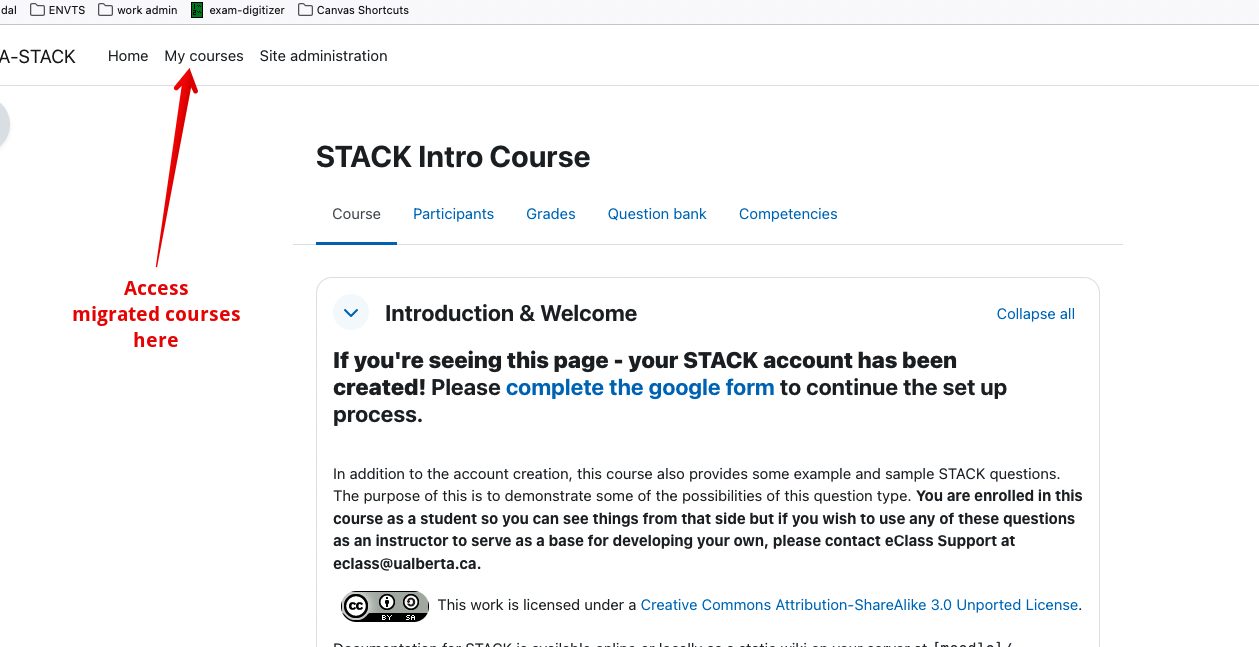Open the Question bank tab
Screen dimensions: 1259x647
[657, 214]
